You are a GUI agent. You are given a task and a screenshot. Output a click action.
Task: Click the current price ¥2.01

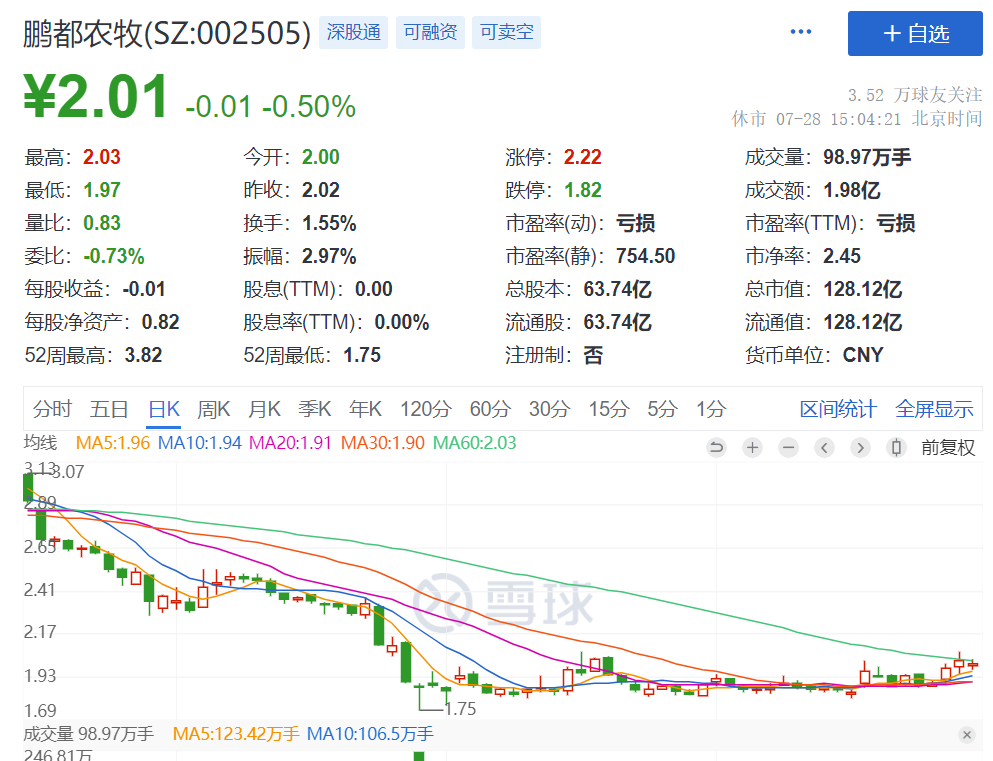click(96, 96)
